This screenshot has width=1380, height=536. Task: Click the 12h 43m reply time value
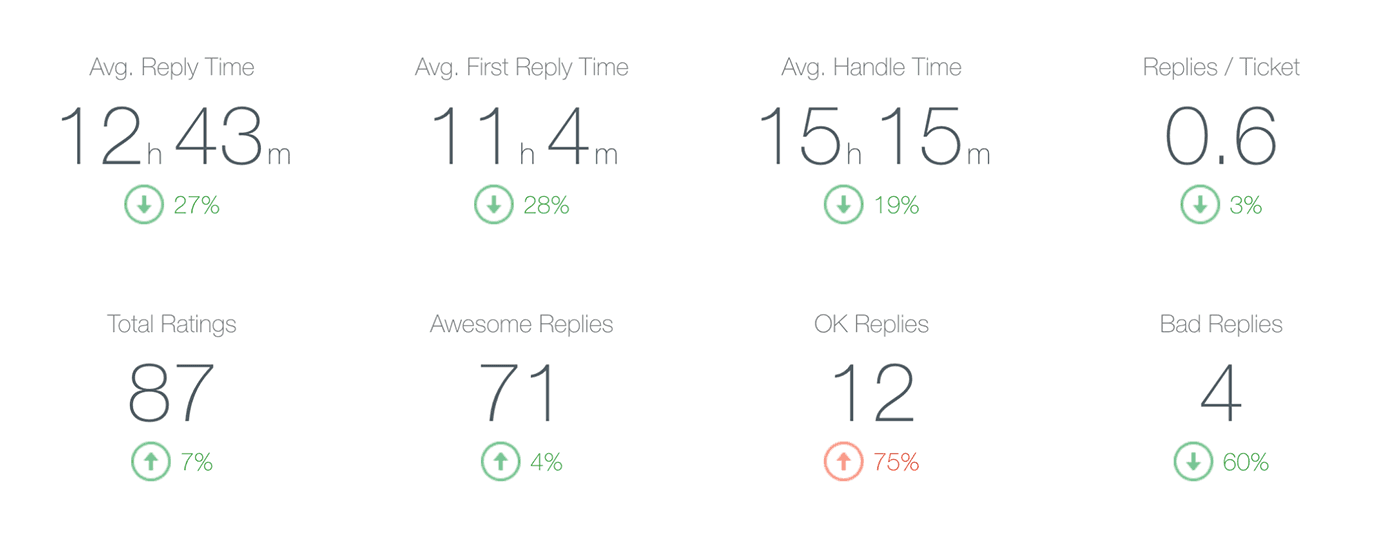click(x=173, y=137)
